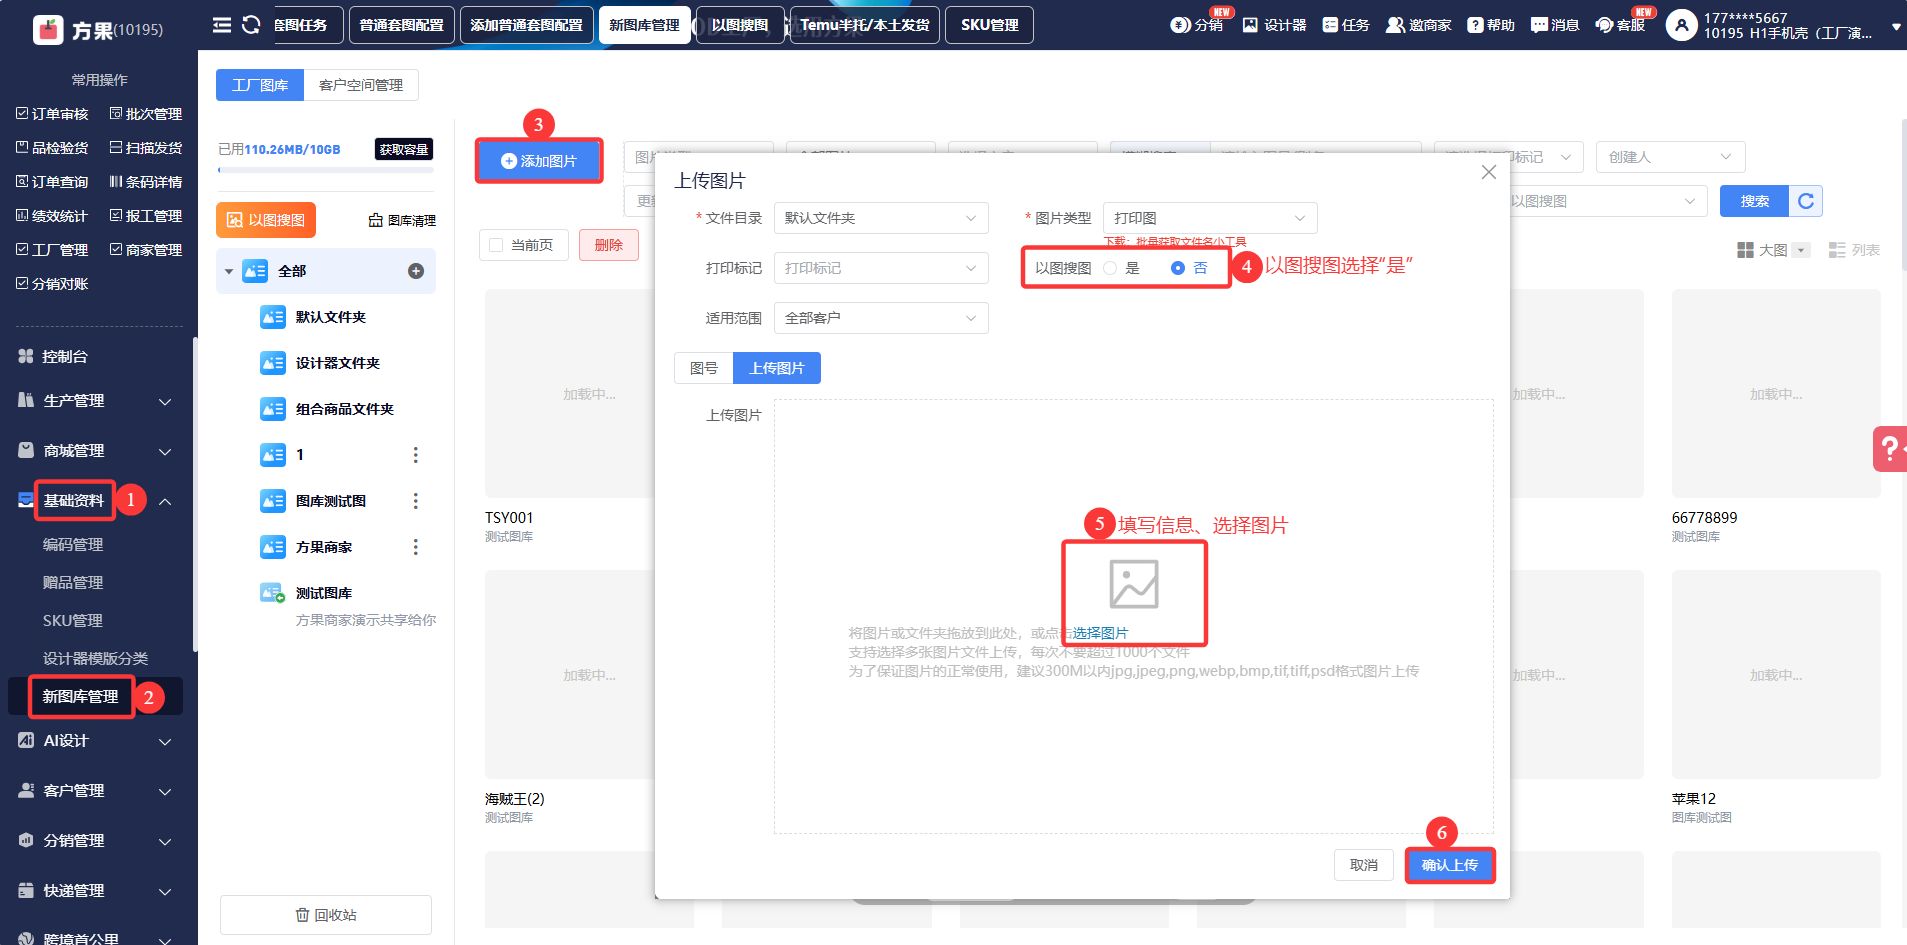Click the add folder plus icon beside 全部
The image size is (1907, 945).
tap(416, 271)
